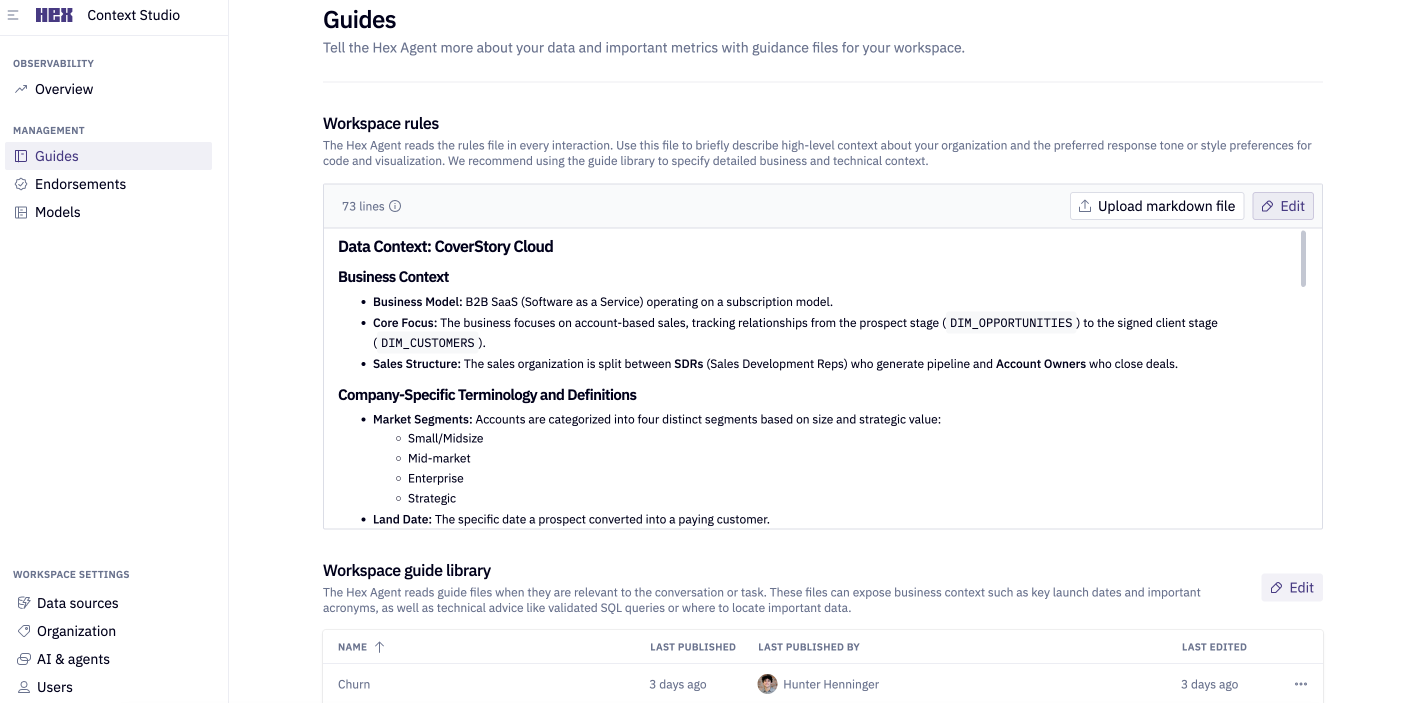Viewport: 1407px width, 703px height.
Task: Click the Users icon under Workspace Settings
Action: [x=22, y=687]
